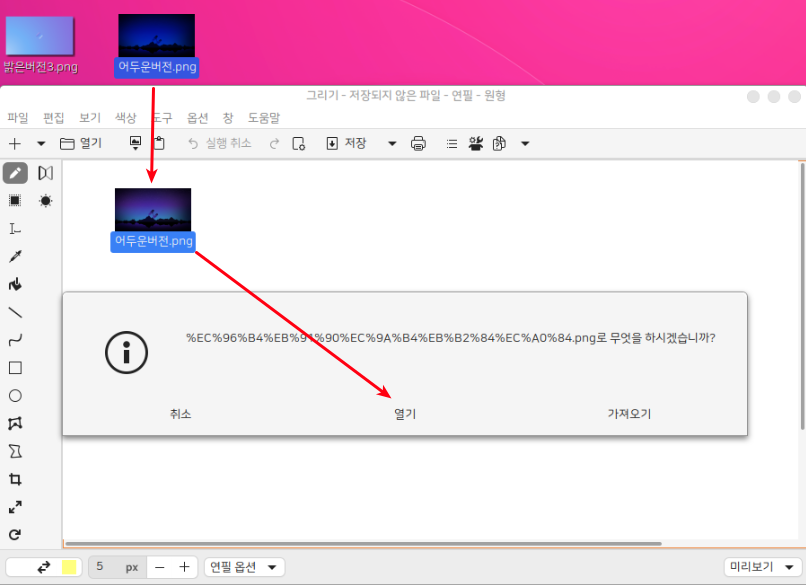806x585 pixels.
Task: Select the Rotate tool
Action: click(15, 535)
